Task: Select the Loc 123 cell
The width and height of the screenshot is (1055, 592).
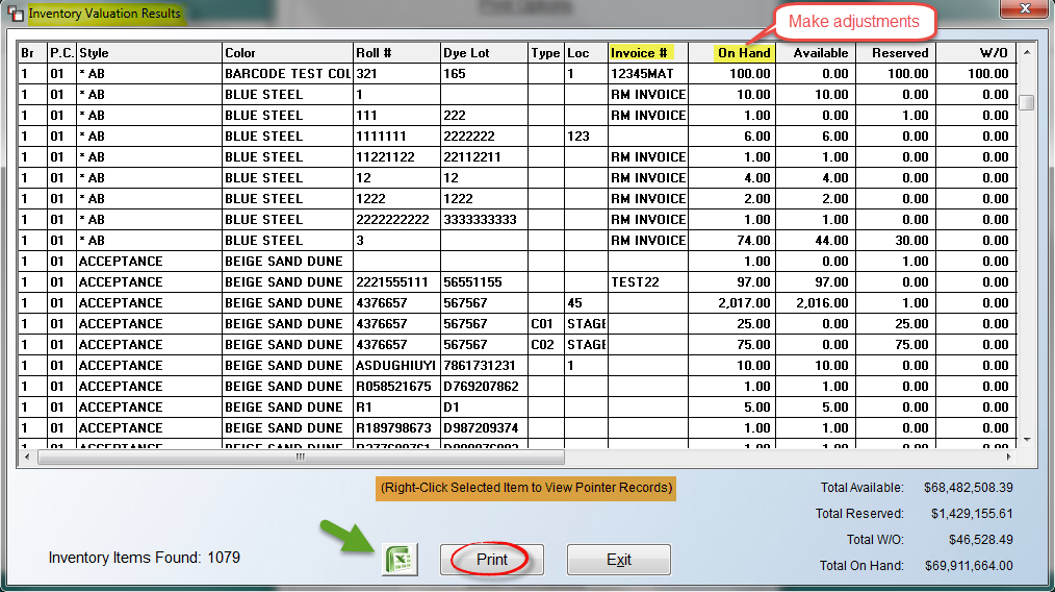Action: (x=586, y=136)
